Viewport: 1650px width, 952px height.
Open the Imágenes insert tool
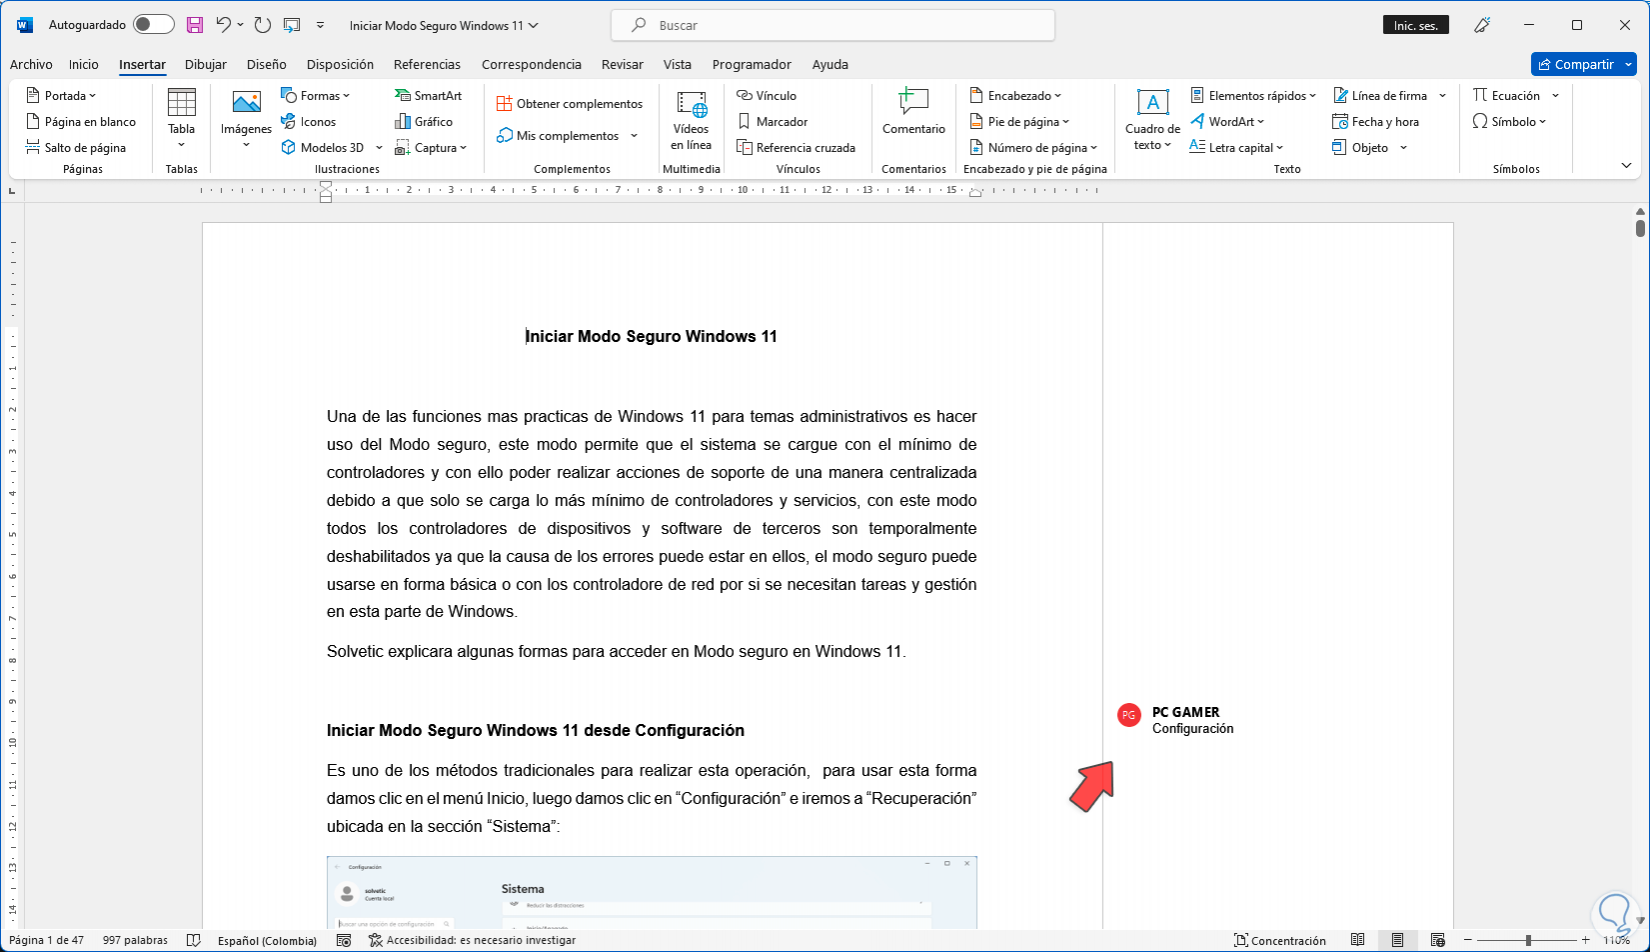(x=246, y=115)
